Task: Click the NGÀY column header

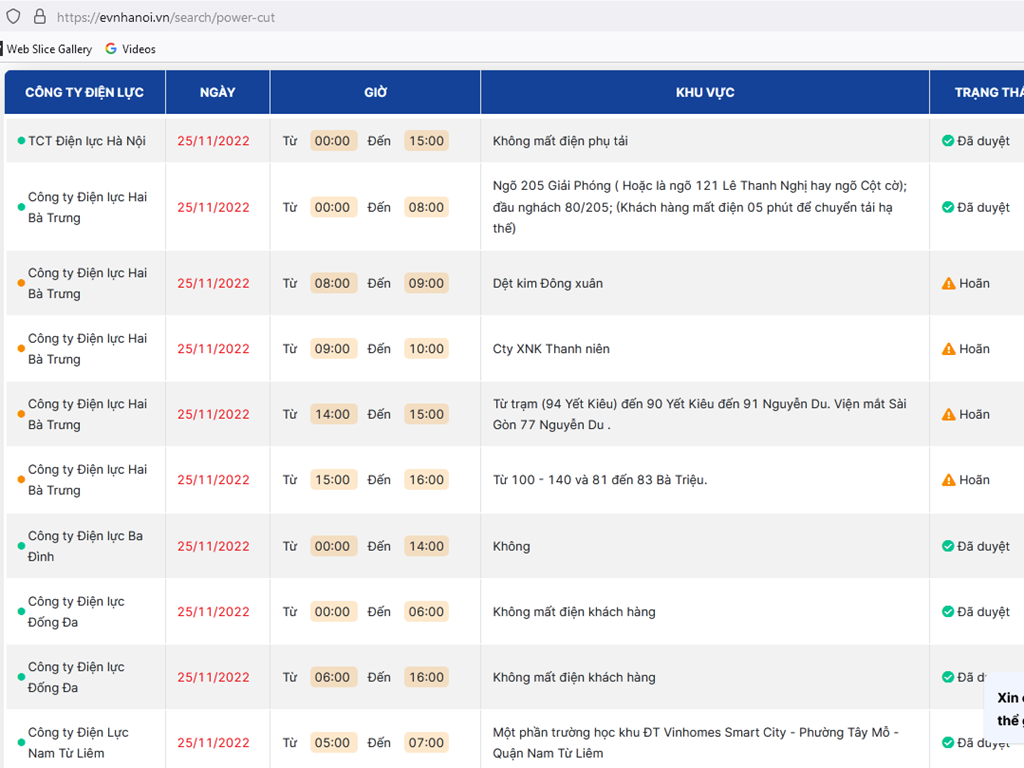Action: pyautogui.click(x=217, y=92)
